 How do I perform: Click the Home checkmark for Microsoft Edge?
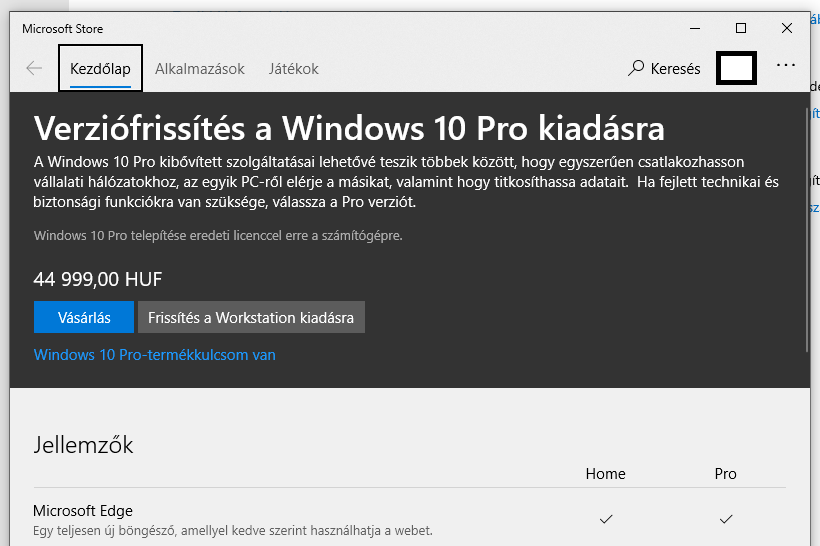[606, 519]
